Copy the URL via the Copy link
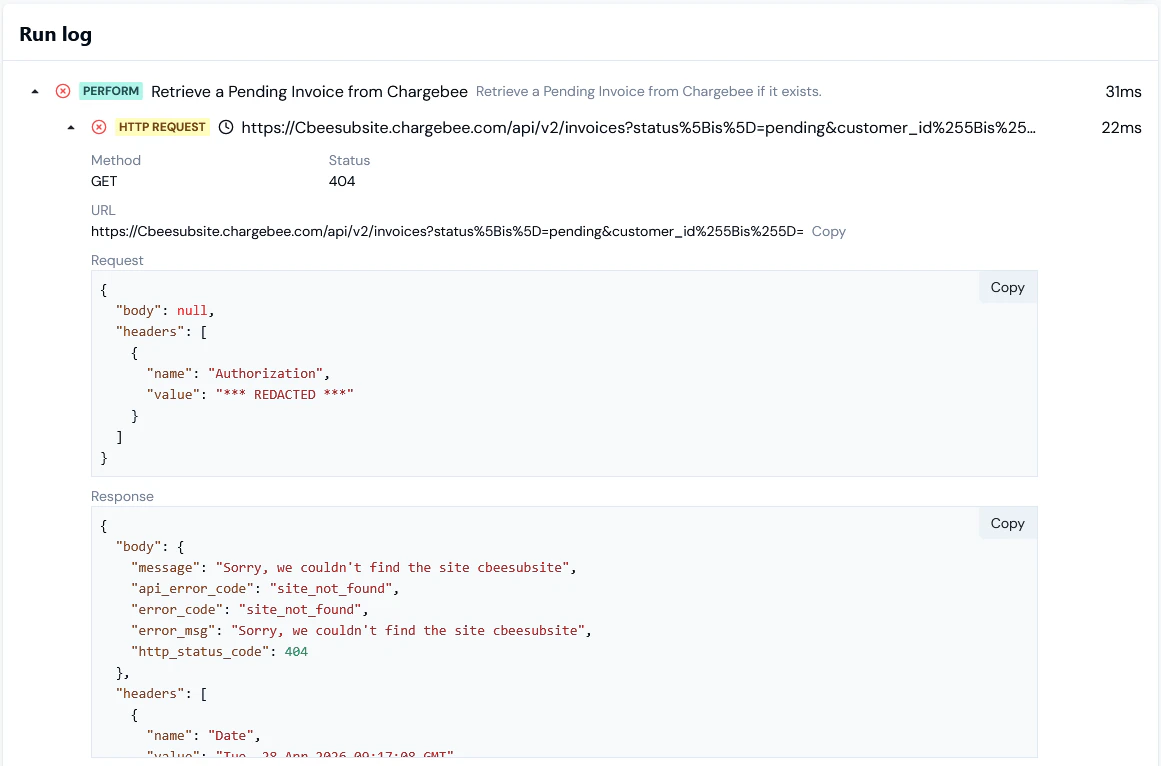The image size is (1161, 766). pyautogui.click(x=829, y=232)
